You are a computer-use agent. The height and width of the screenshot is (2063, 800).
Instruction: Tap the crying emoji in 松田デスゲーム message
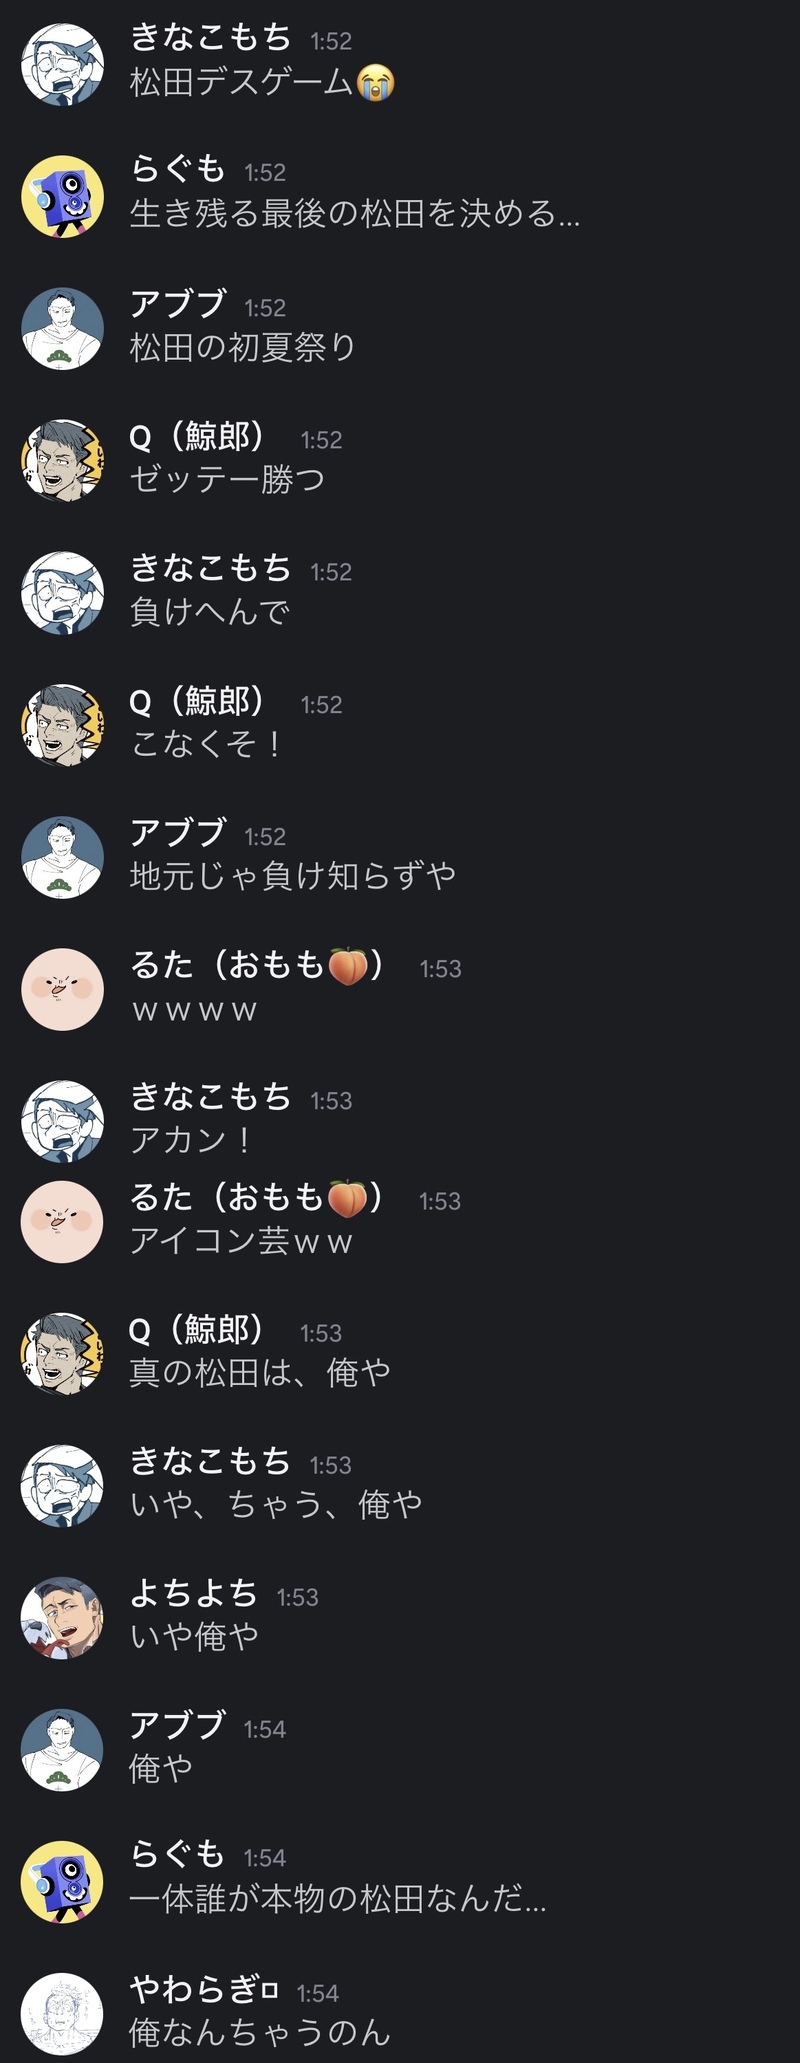coord(376,82)
